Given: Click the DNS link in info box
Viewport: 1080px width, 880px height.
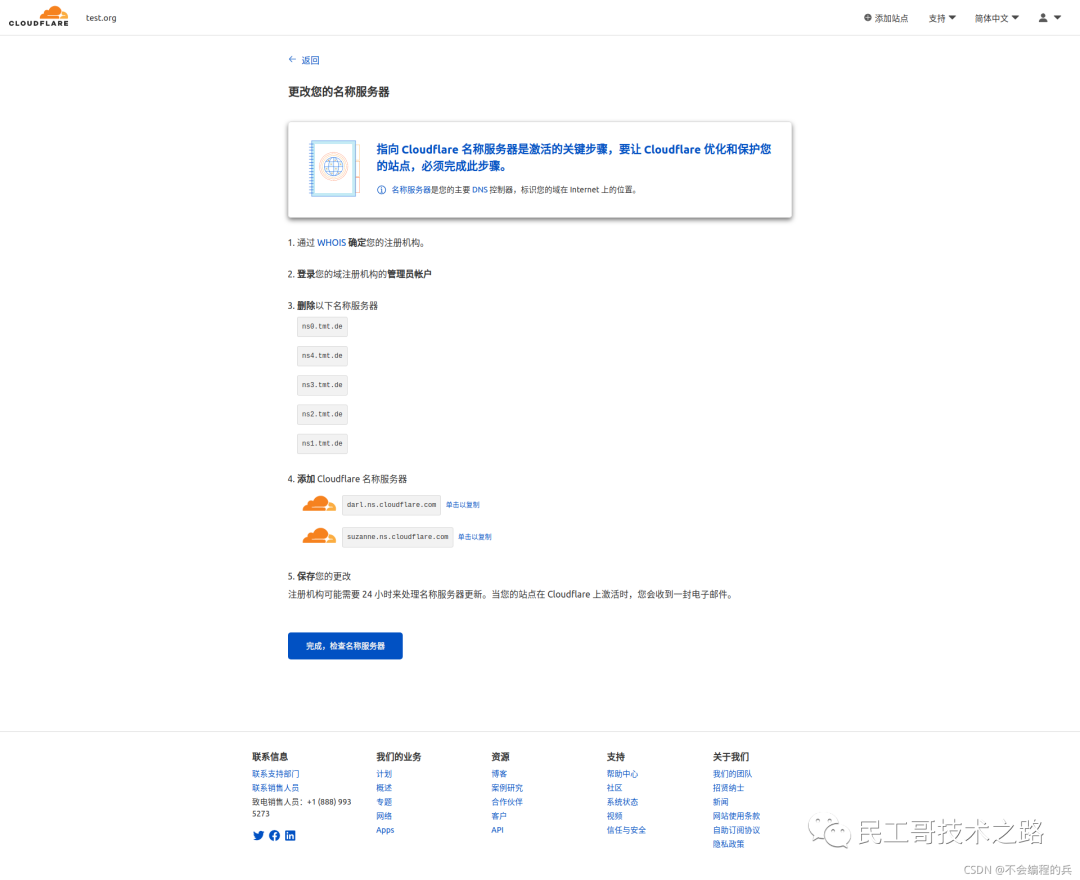Looking at the screenshot, I should [x=479, y=189].
